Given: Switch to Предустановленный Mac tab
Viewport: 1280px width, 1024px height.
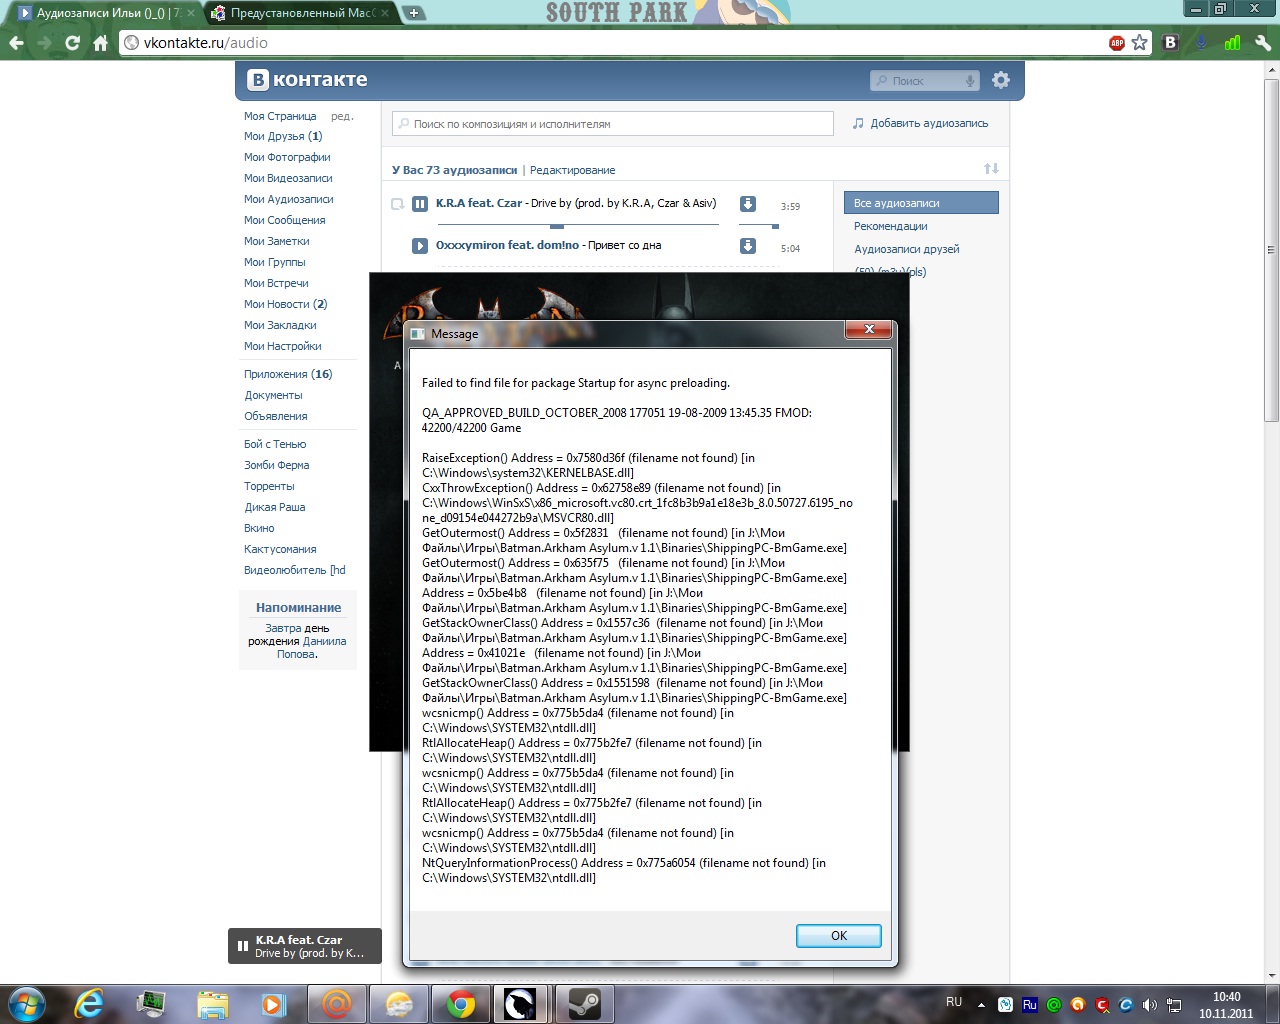Looking at the screenshot, I should [x=302, y=13].
